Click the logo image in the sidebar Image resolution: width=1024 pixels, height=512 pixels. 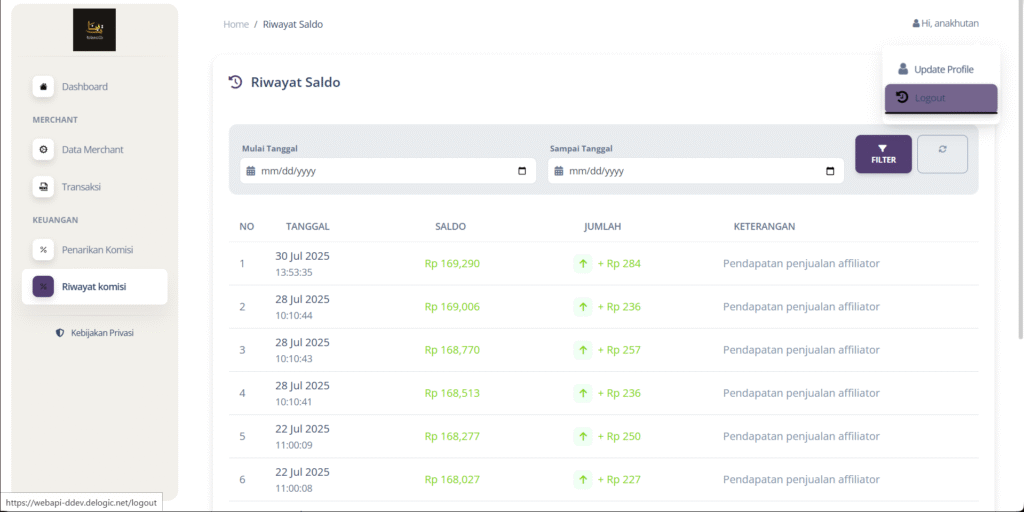[x=94, y=30]
